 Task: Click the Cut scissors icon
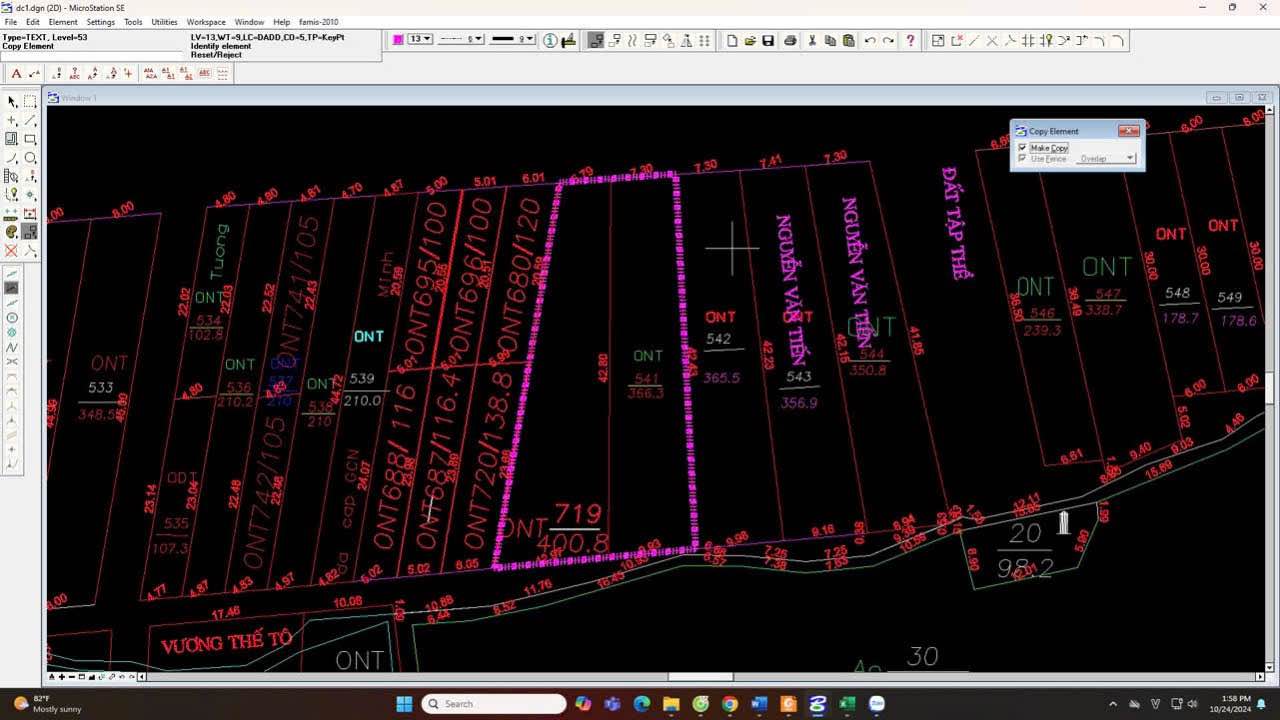pos(813,40)
